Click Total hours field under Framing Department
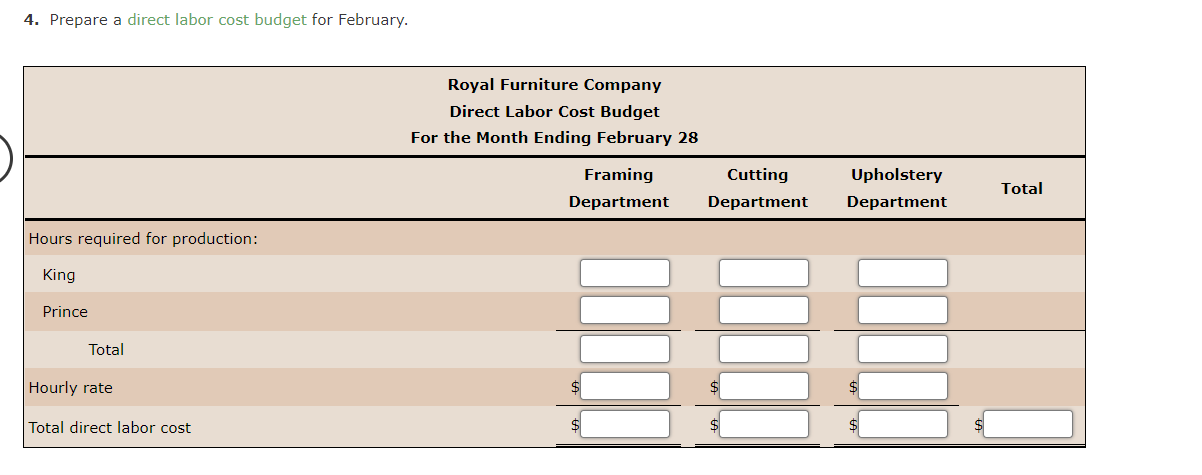Image resolution: width=1202 pixels, height=475 pixels. click(x=625, y=349)
